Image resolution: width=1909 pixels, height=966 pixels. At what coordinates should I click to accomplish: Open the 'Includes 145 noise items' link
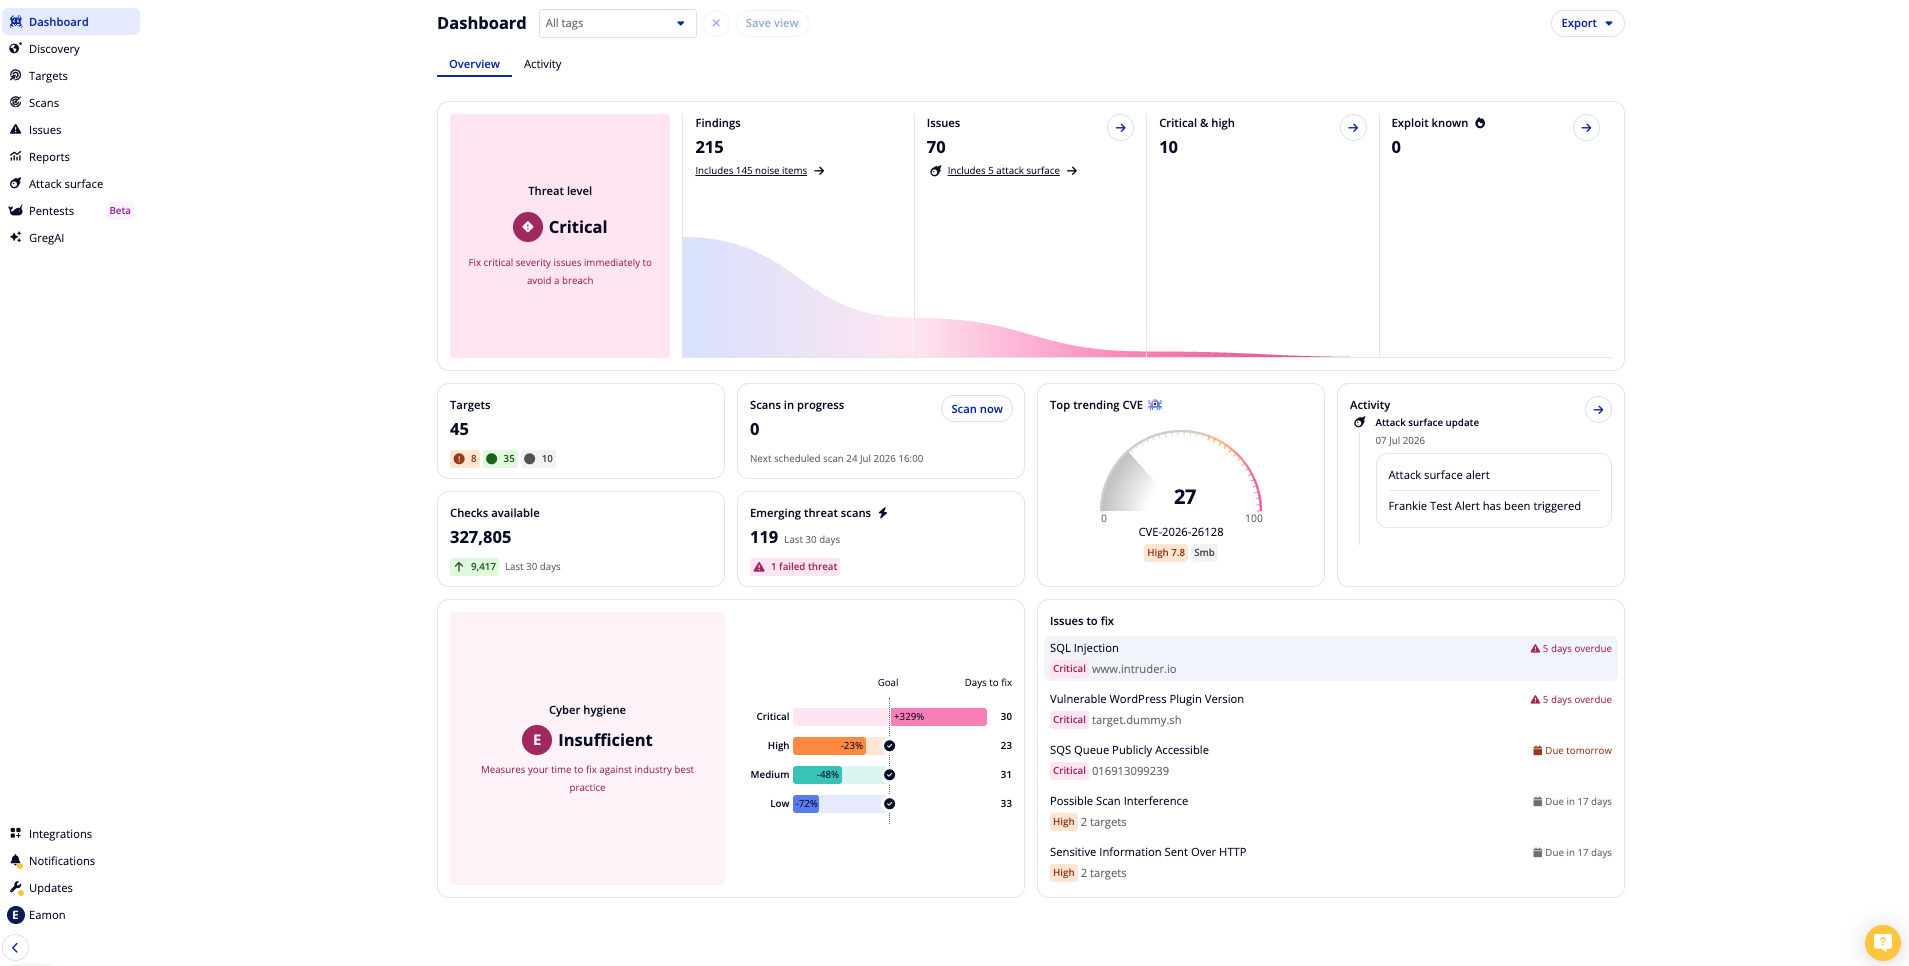[751, 171]
